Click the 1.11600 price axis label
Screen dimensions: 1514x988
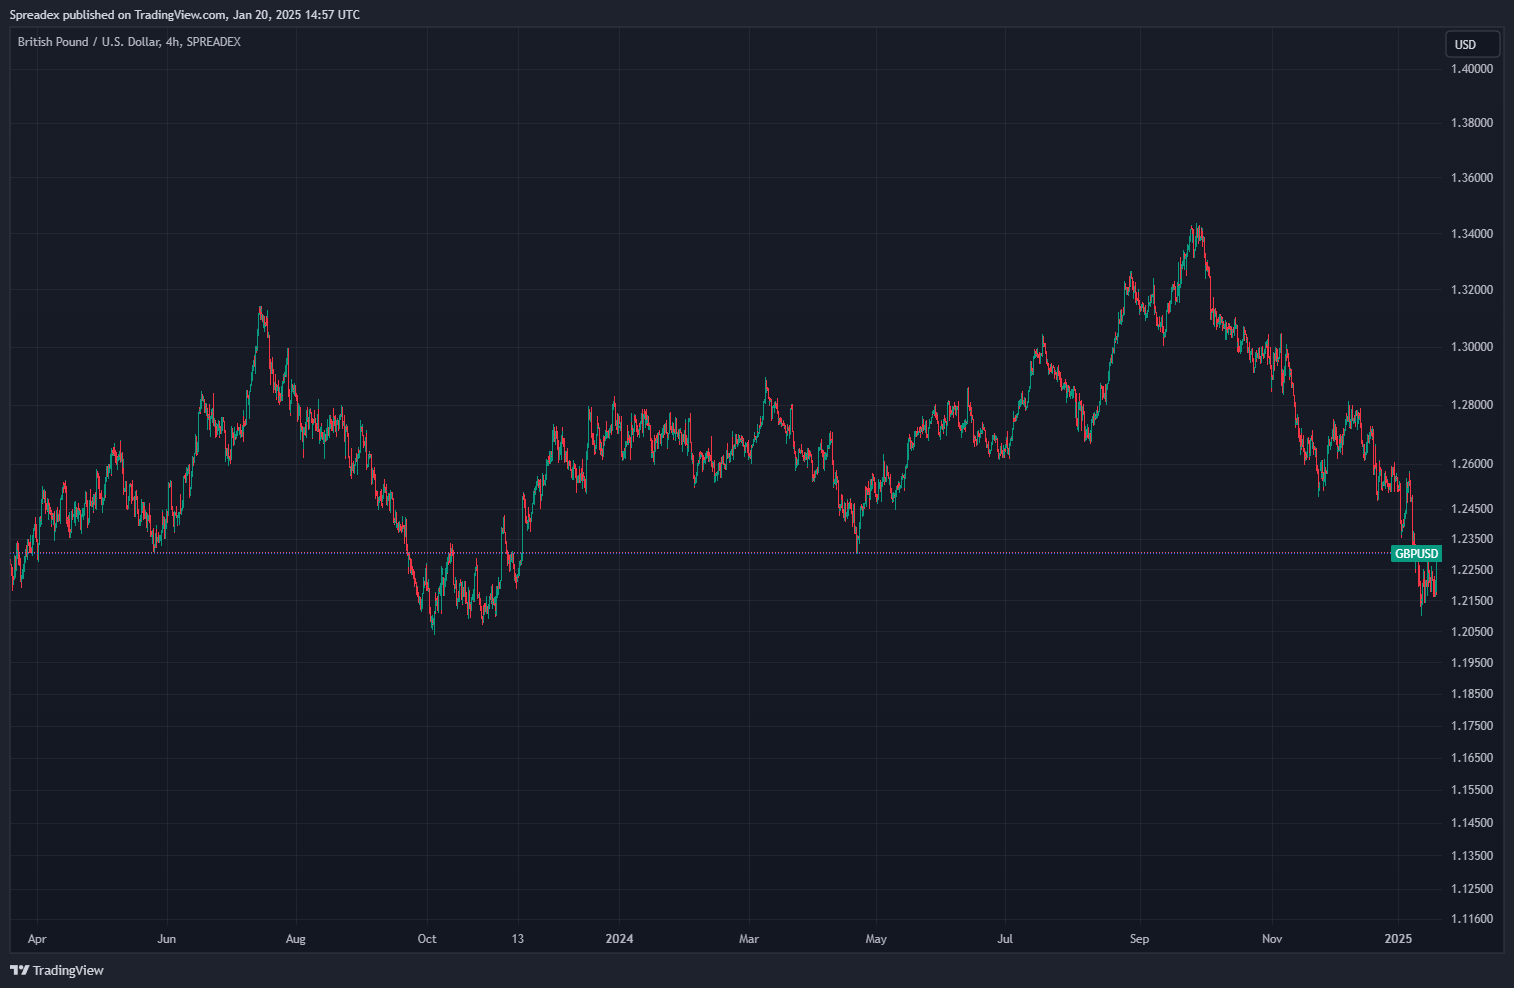[1472, 919]
